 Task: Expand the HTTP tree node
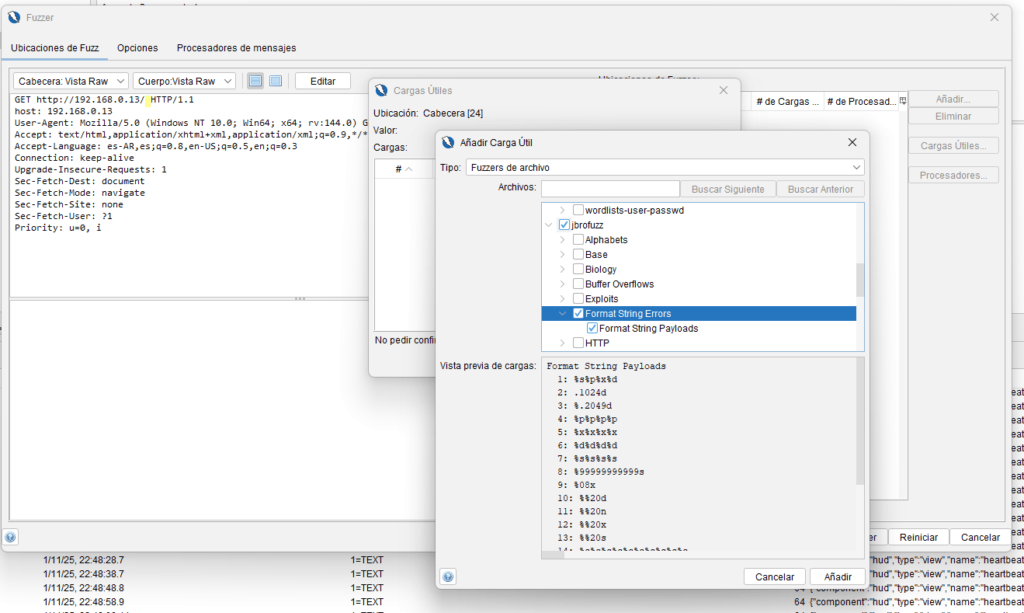tap(562, 343)
